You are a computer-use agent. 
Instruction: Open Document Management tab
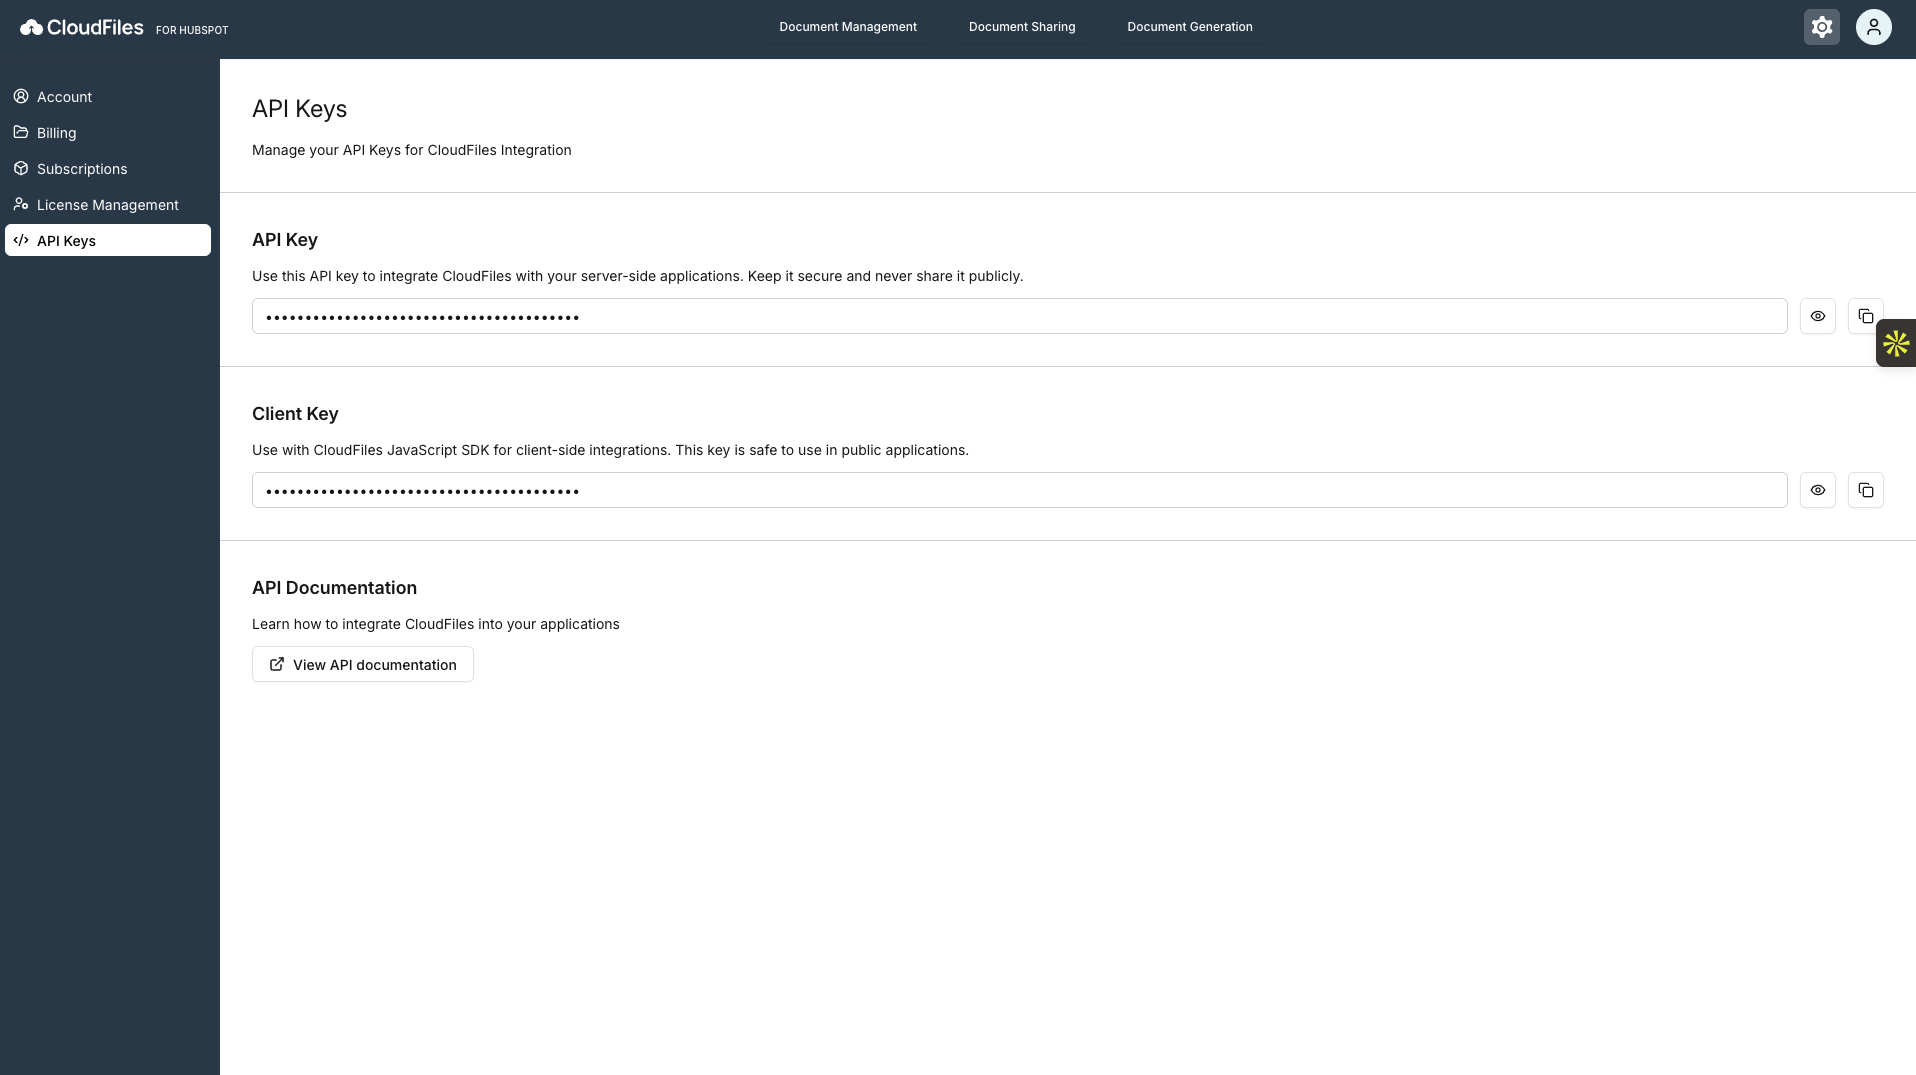848,27
